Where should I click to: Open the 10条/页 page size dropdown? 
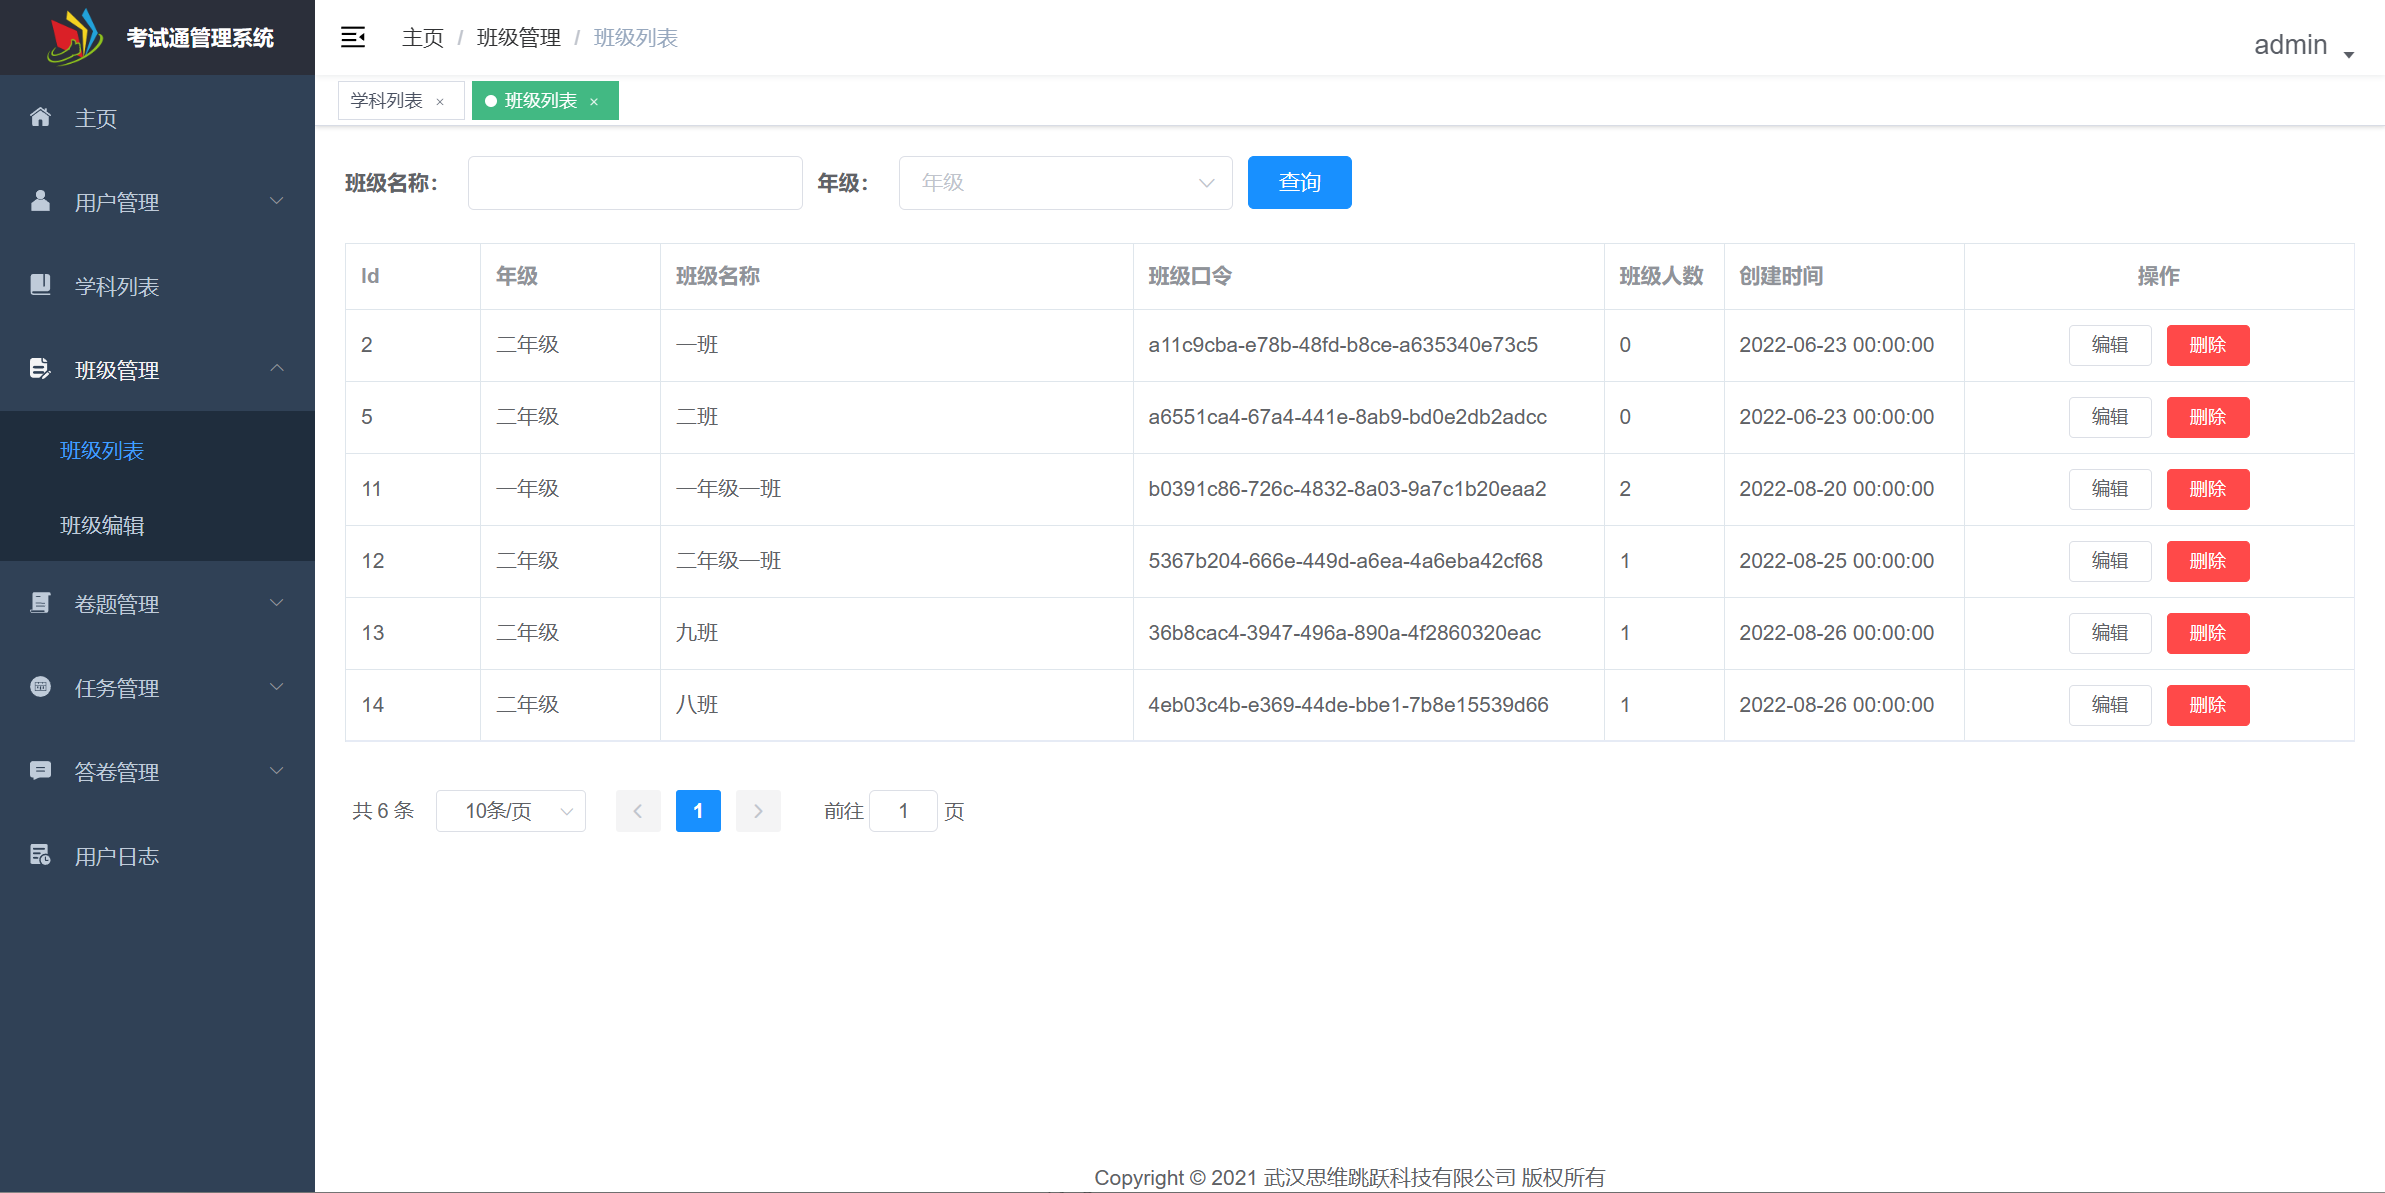510,810
